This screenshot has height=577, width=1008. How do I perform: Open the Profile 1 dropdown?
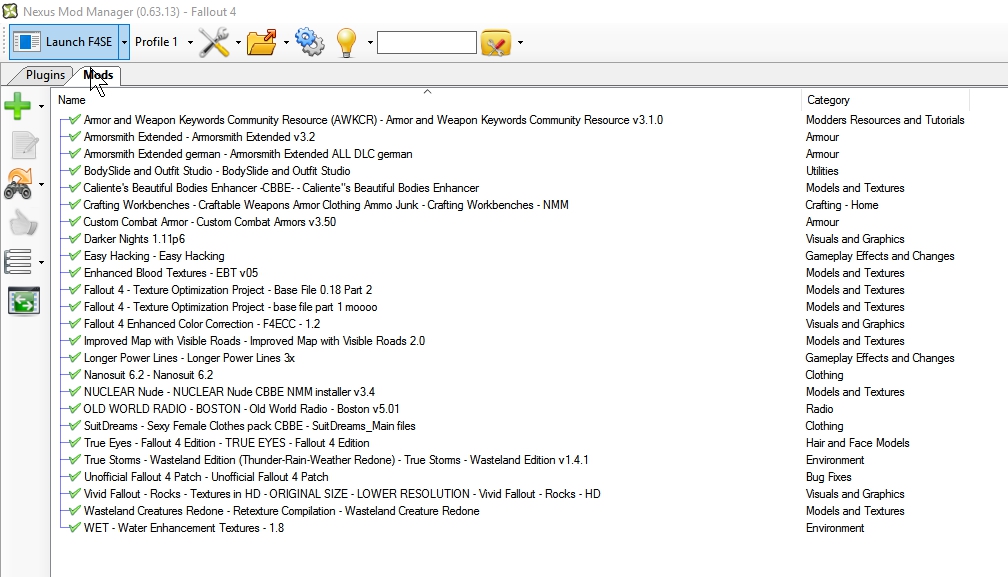coord(163,42)
